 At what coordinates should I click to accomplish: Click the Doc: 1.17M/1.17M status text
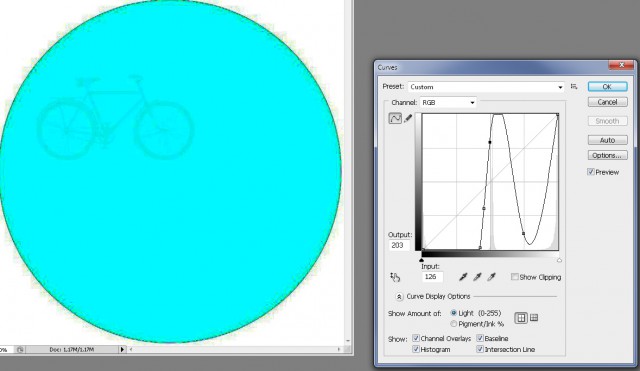[71, 350]
